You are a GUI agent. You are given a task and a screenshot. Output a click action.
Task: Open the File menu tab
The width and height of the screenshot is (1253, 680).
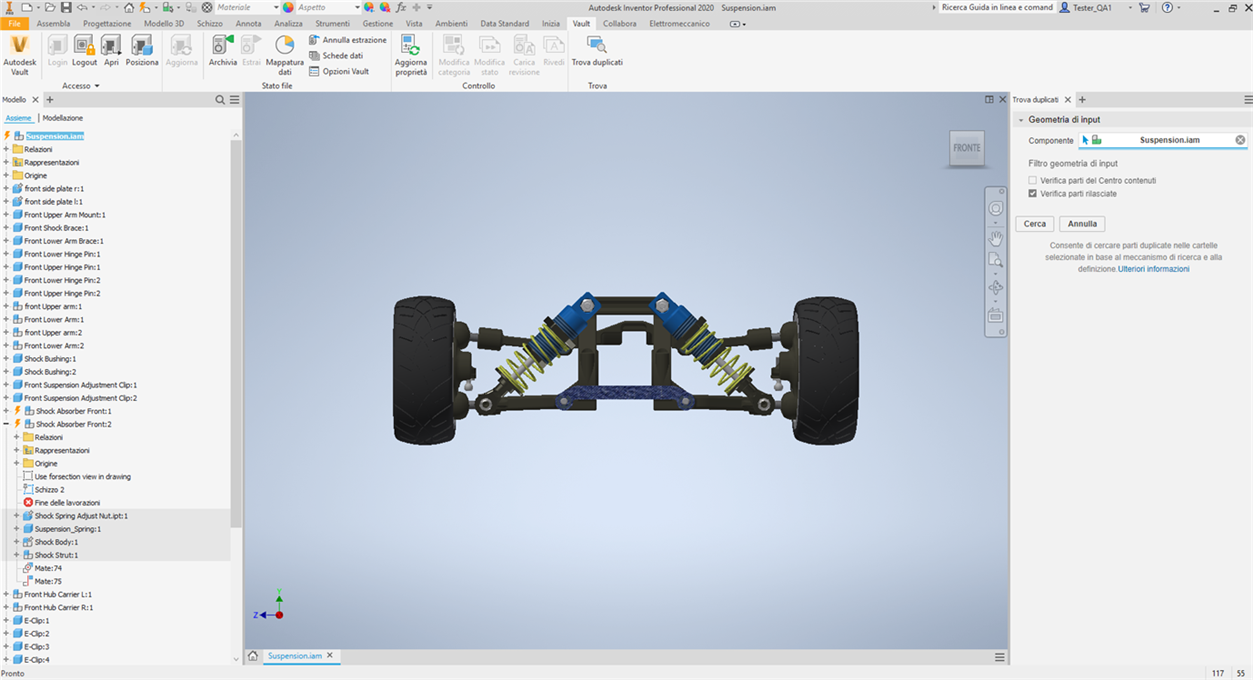click(14, 23)
